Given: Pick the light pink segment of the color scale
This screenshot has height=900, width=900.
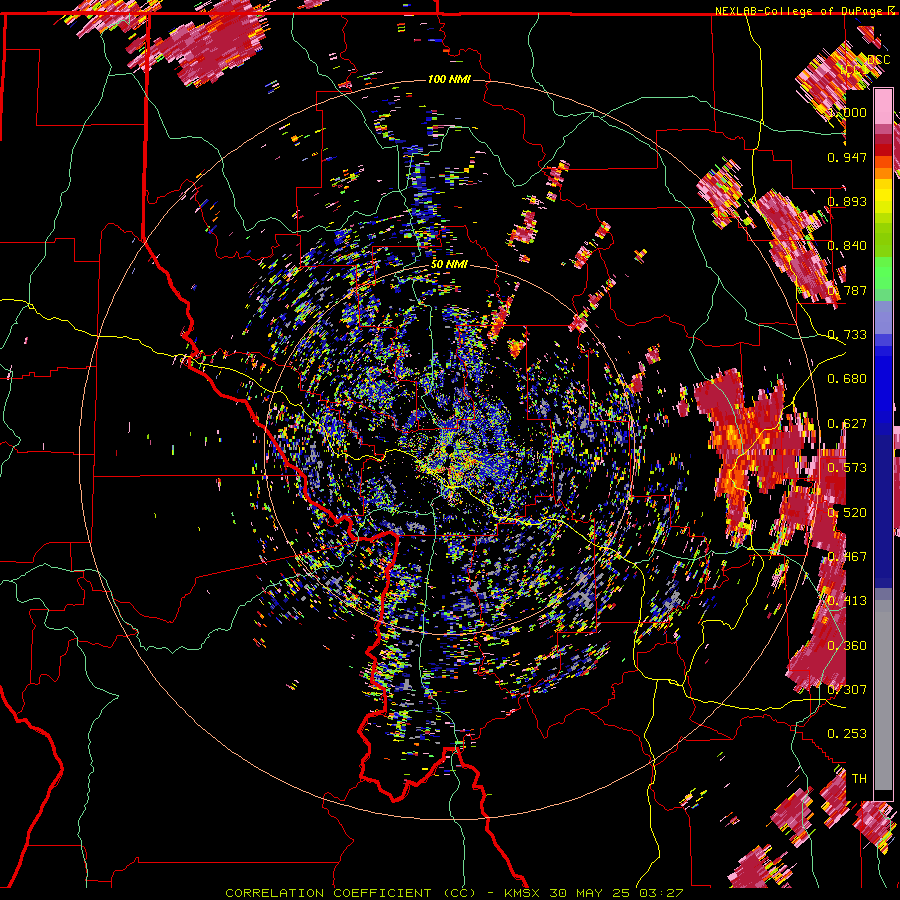Looking at the screenshot, I should point(883,106).
